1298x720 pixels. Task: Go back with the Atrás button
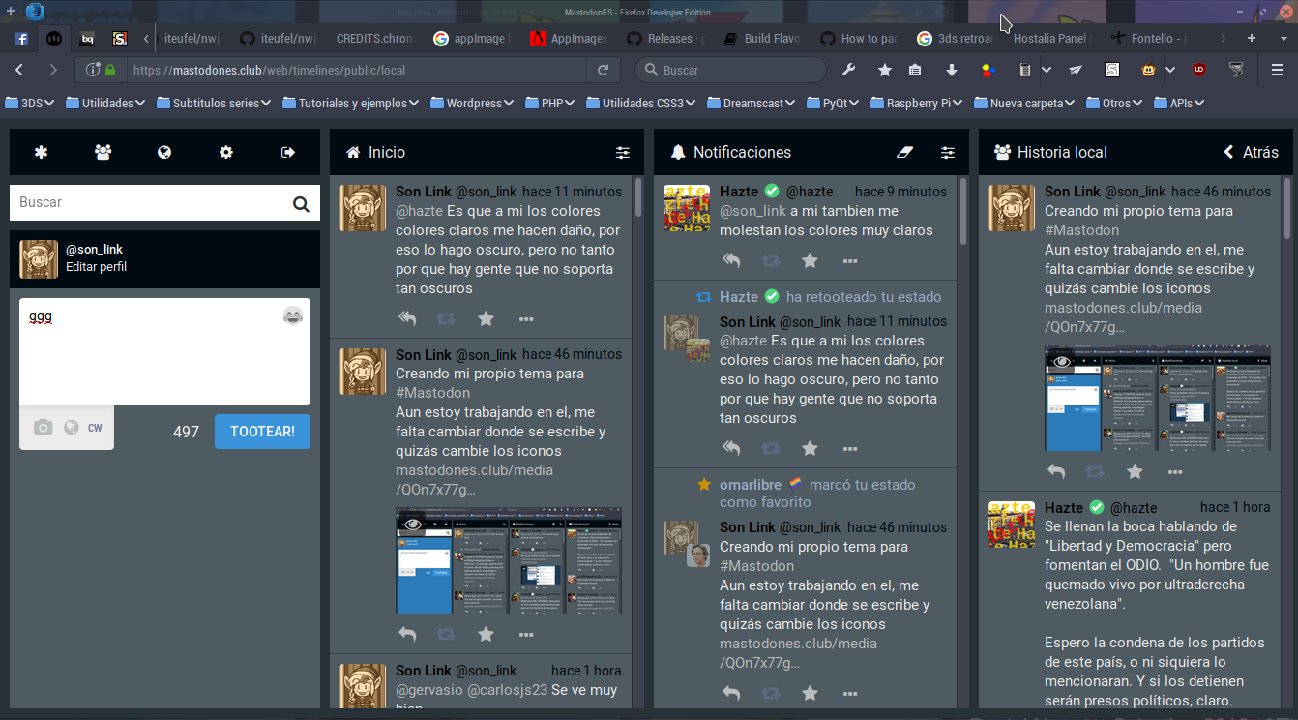click(x=1251, y=152)
